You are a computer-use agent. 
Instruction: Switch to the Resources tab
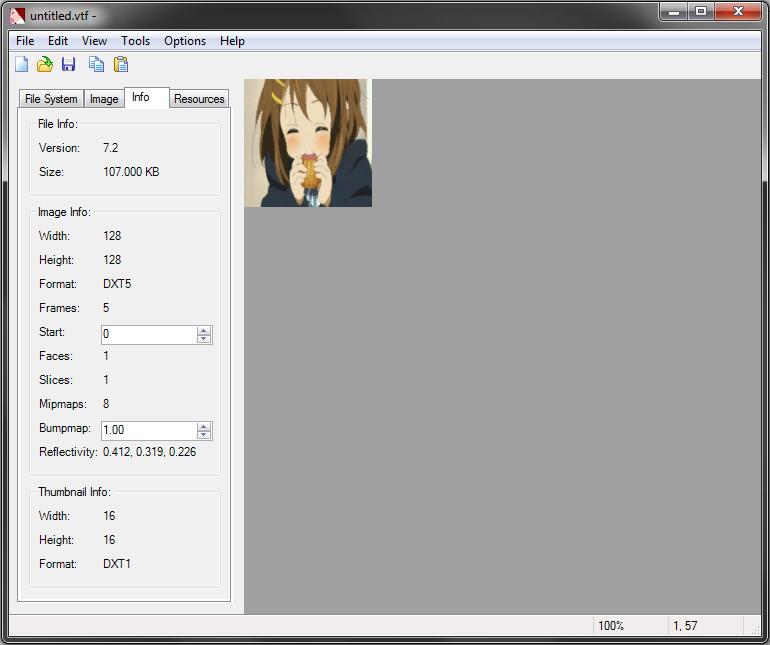point(199,99)
